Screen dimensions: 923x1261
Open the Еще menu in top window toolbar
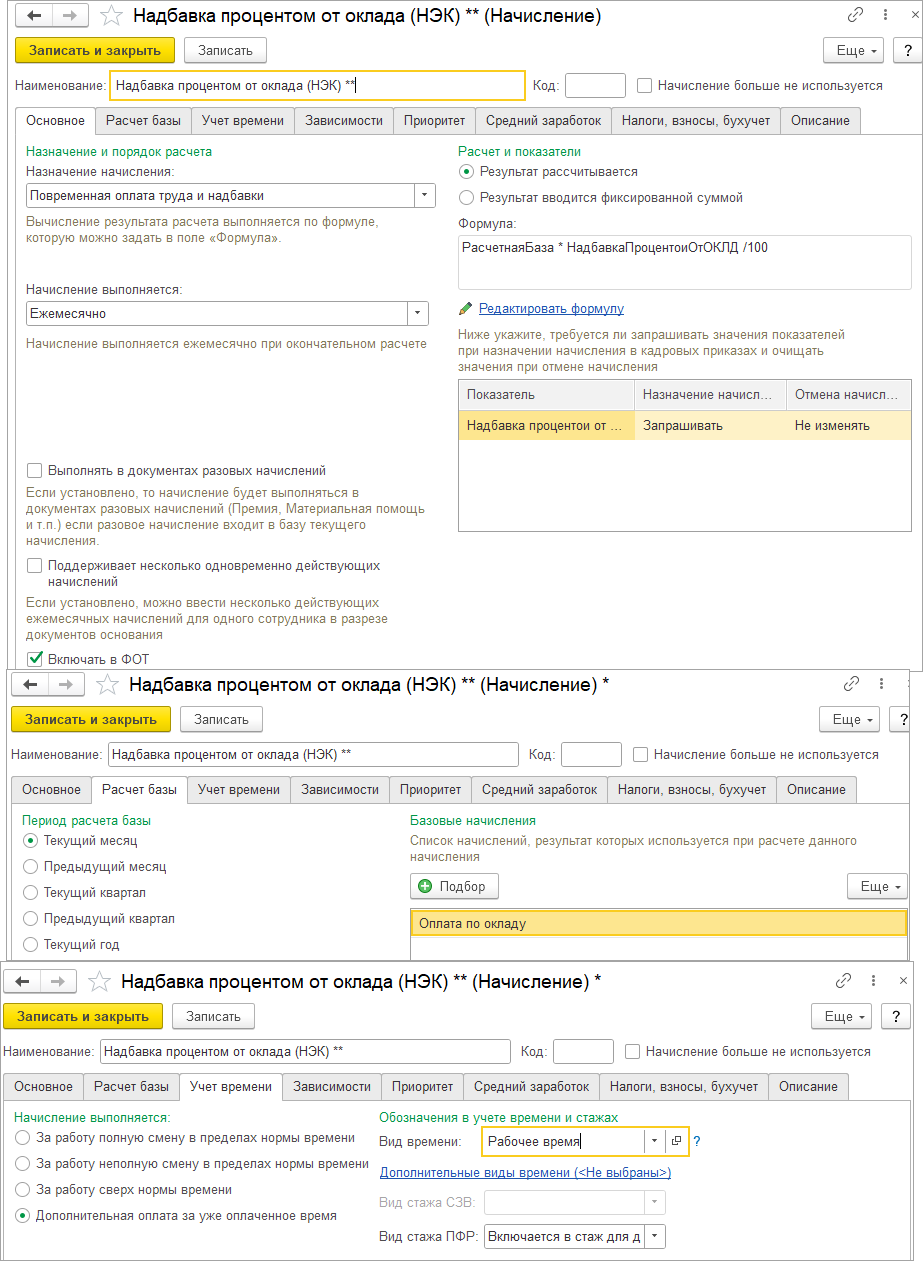(852, 51)
